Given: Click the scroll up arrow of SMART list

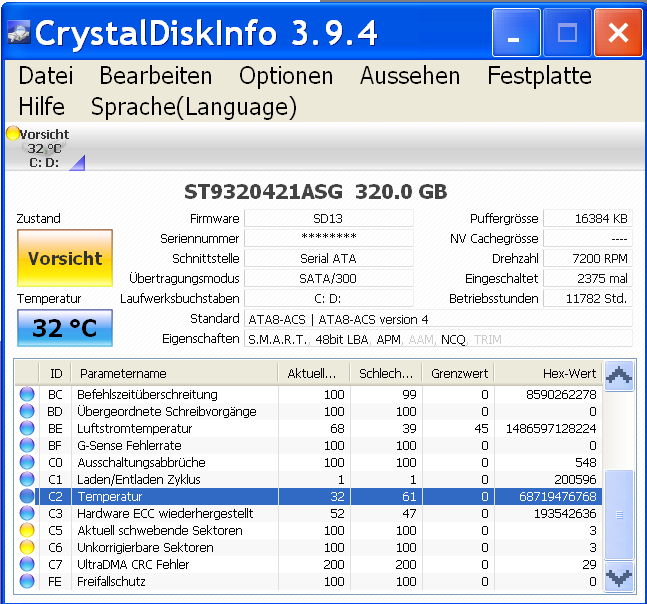Looking at the screenshot, I should [x=619, y=376].
